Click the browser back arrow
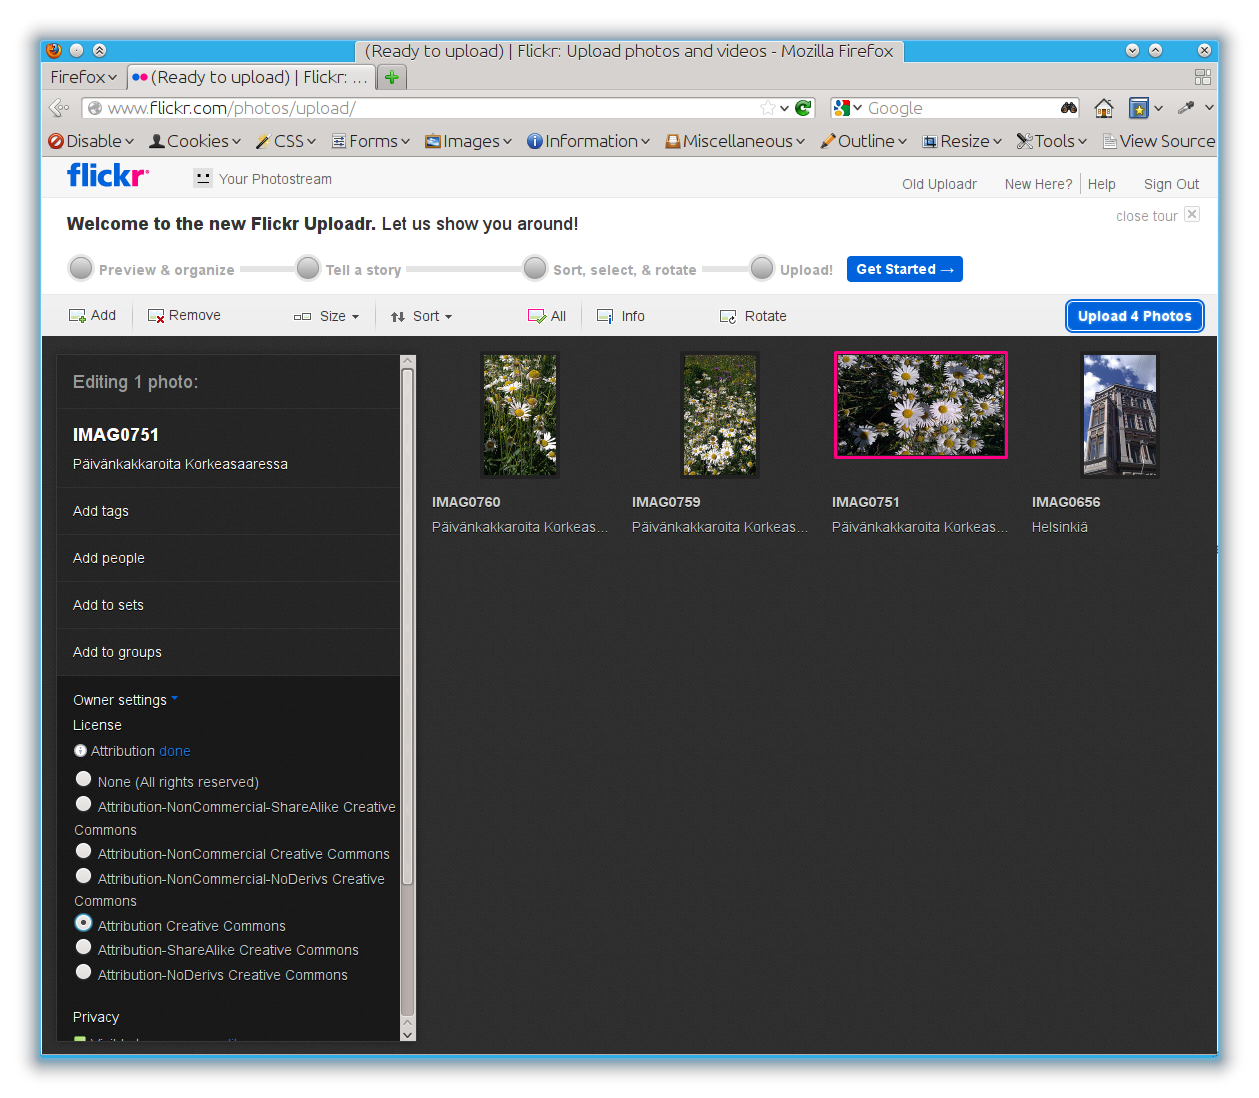The width and height of the screenshot is (1259, 1098). click(x=60, y=108)
